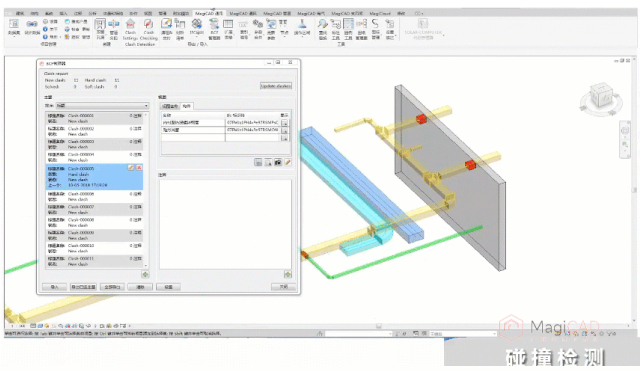Click the second button in the dialog's bottom row
Screen dimensions: 643x371
coord(83,287)
